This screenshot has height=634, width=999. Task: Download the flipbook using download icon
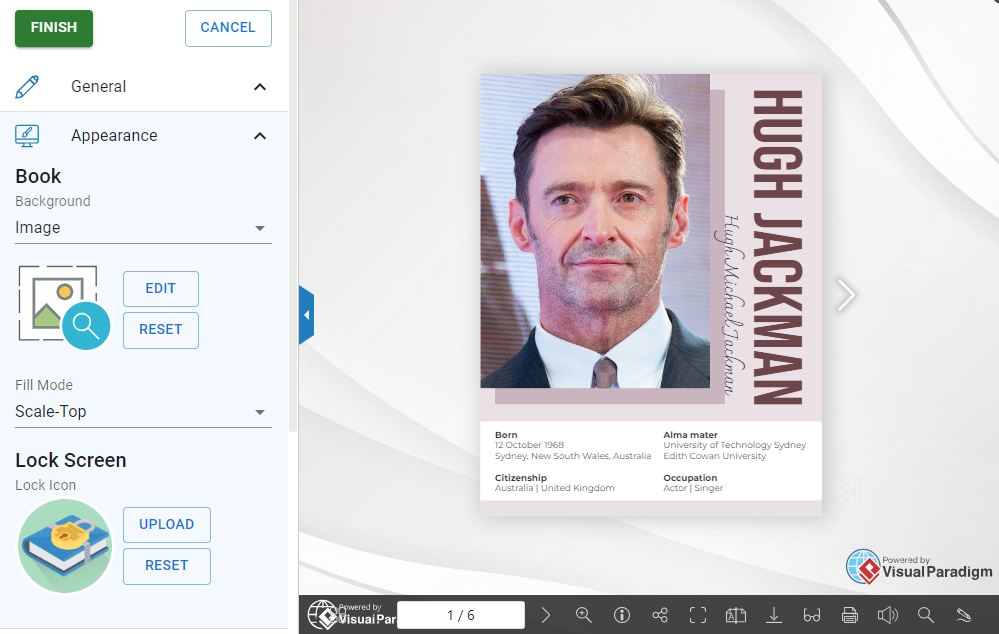pos(774,615)
